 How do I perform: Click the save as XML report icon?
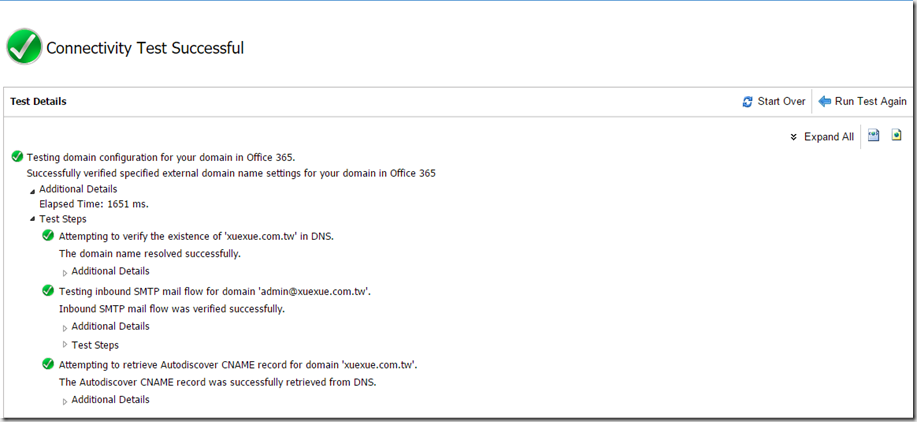click(873, 135)
